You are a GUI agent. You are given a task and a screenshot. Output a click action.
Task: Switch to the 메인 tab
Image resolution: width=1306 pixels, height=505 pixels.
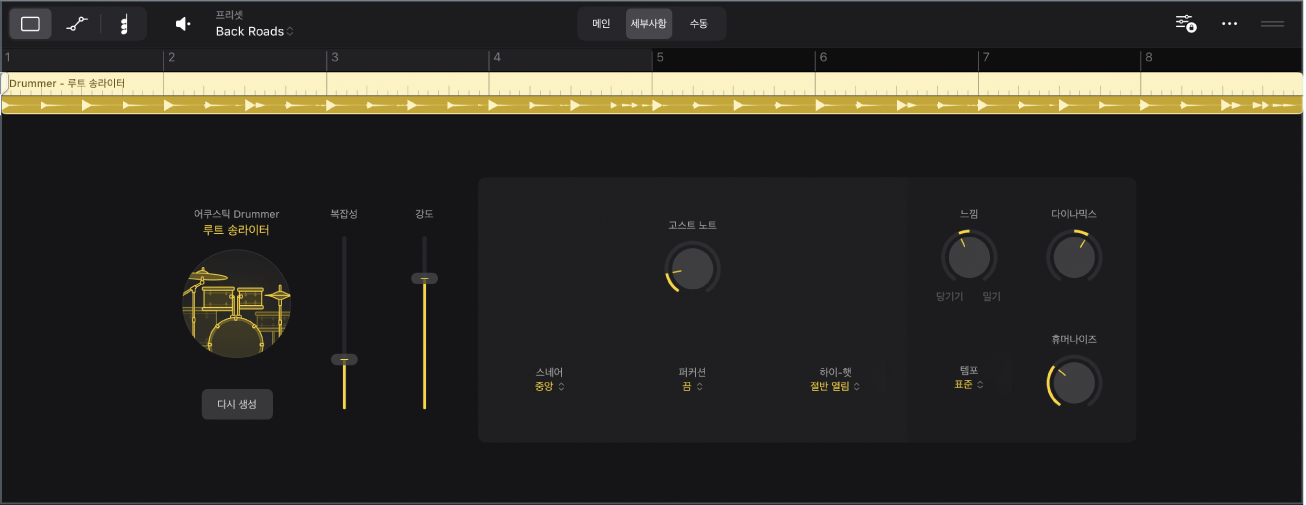(x=601, y=24)
